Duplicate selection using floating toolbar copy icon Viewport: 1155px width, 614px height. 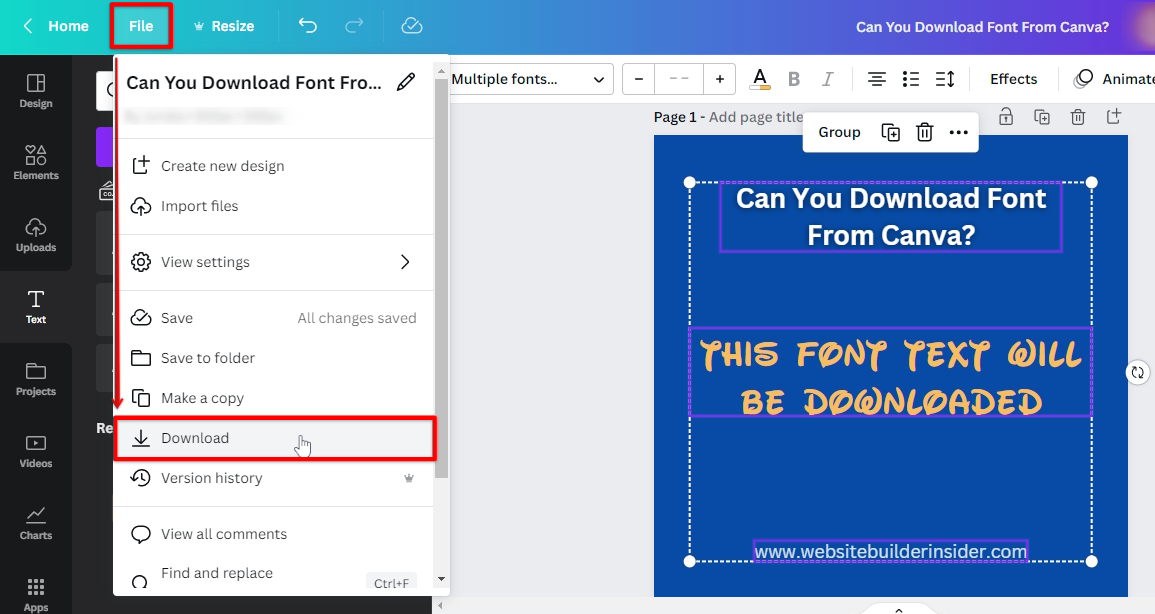pyautogui.click(x=890, y=132)
